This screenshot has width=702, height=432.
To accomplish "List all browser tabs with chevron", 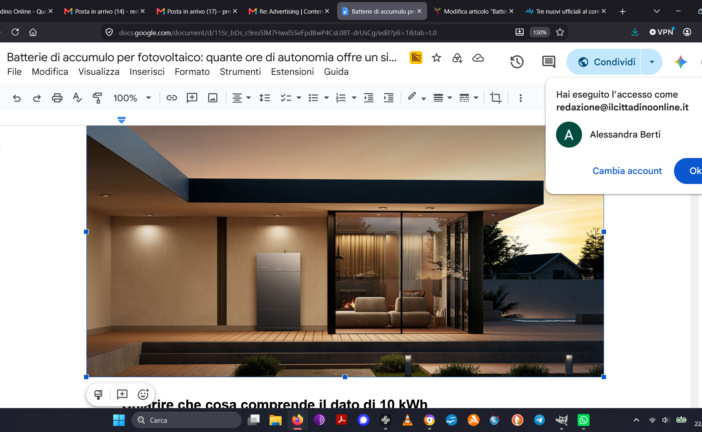I will point(656,11).
